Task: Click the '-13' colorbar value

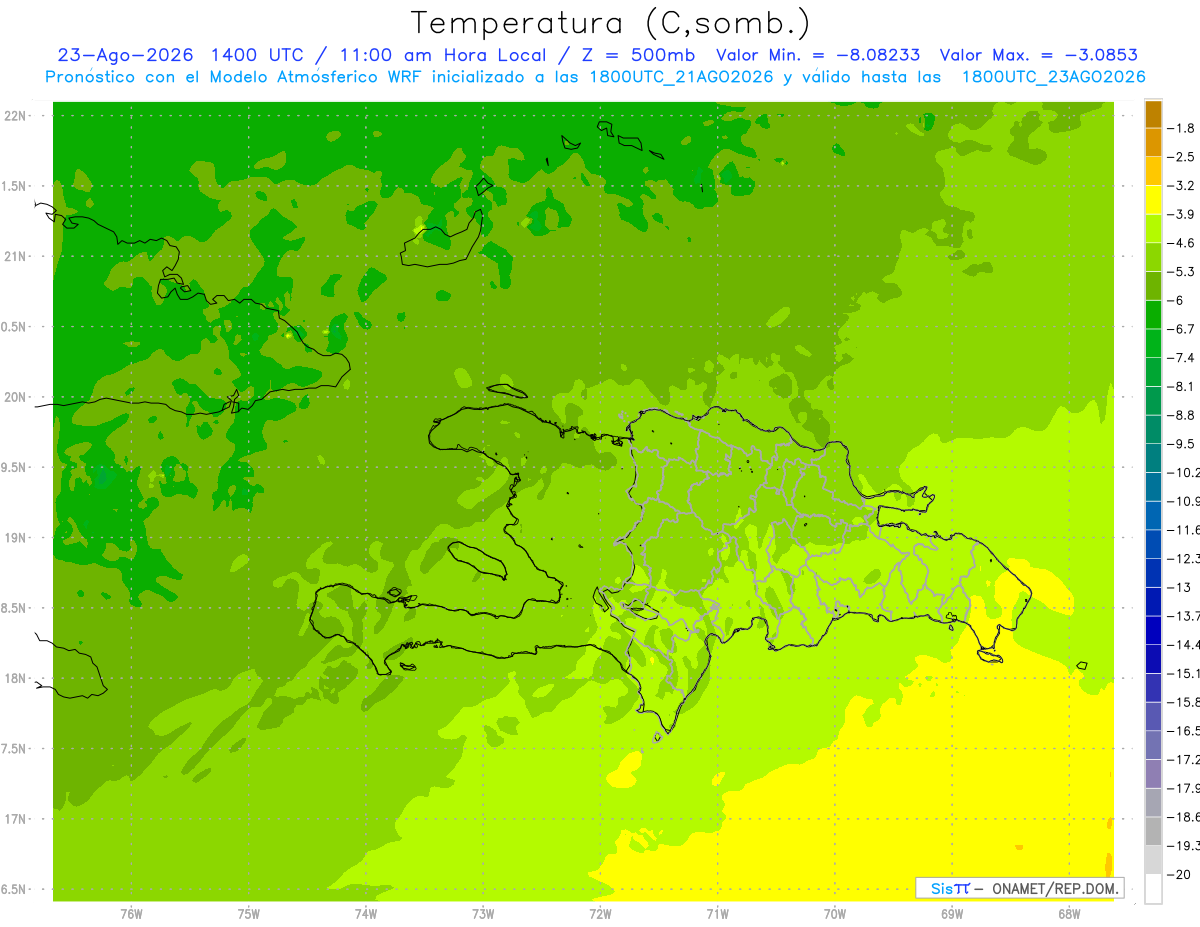Action: tap(1180, 587)
